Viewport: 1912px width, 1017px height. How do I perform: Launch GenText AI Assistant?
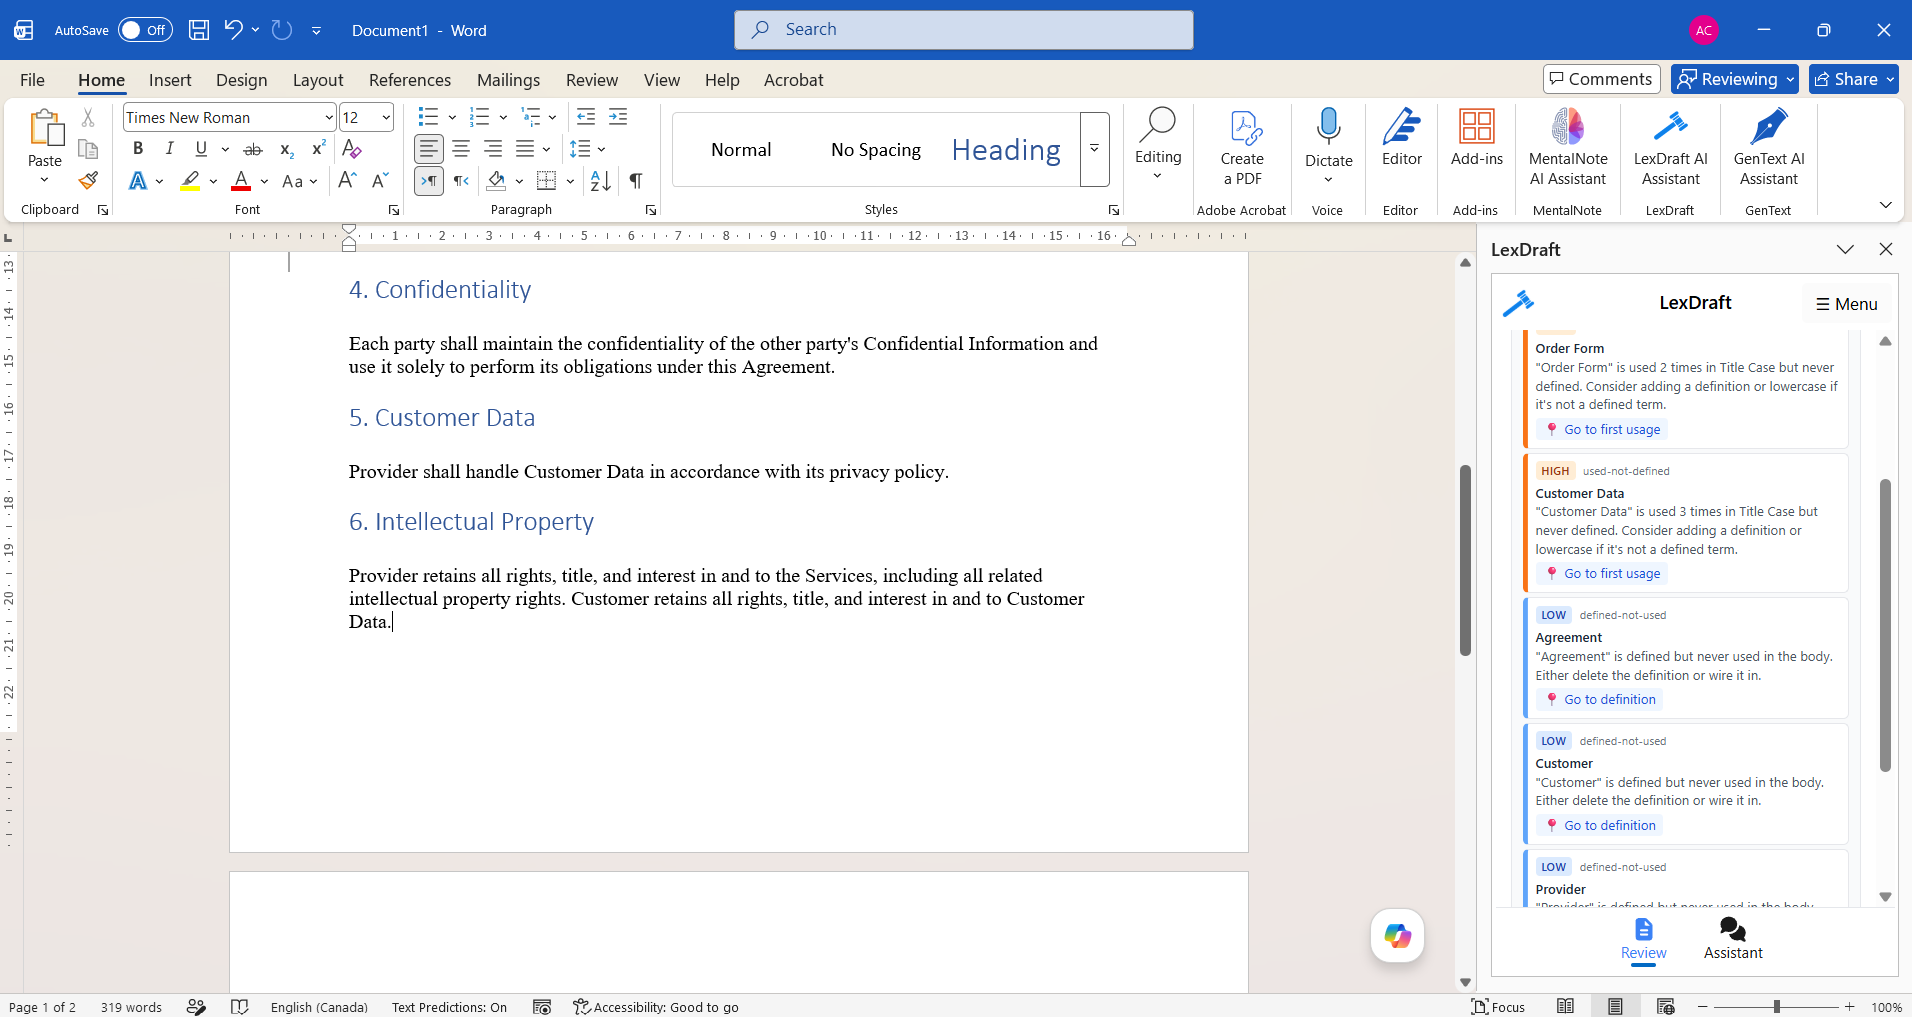1768,148
